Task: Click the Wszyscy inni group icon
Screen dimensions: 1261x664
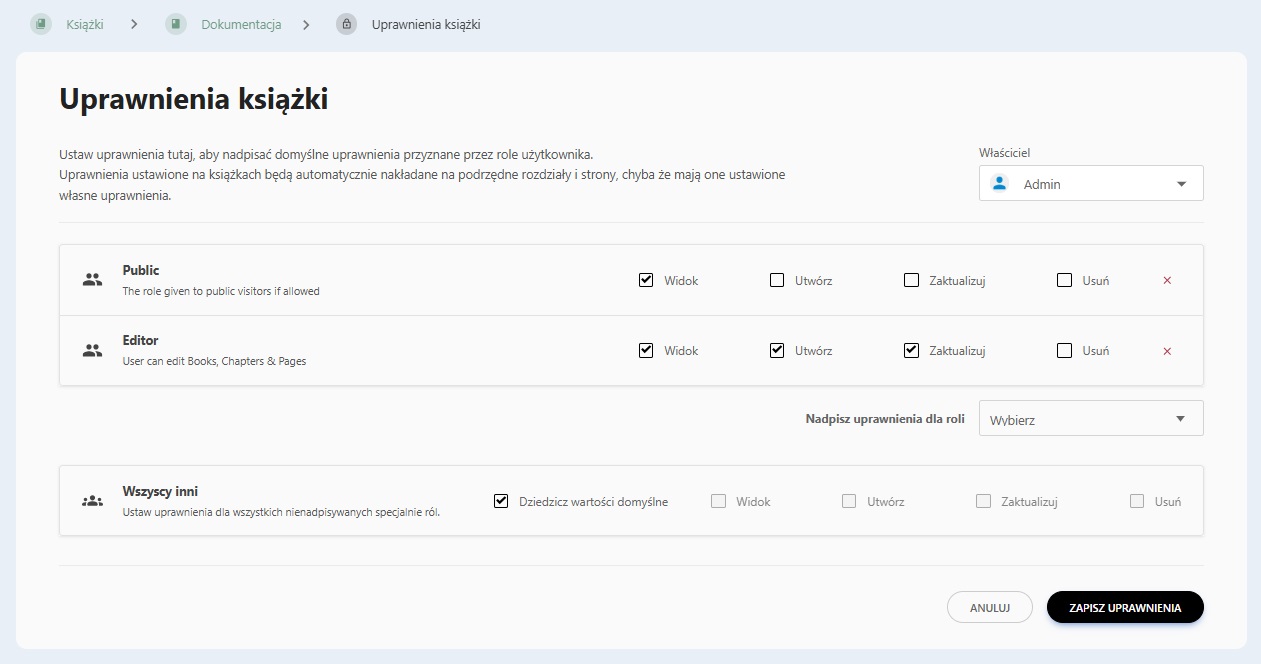Action: pyautogui.click(x=92, y=501)
